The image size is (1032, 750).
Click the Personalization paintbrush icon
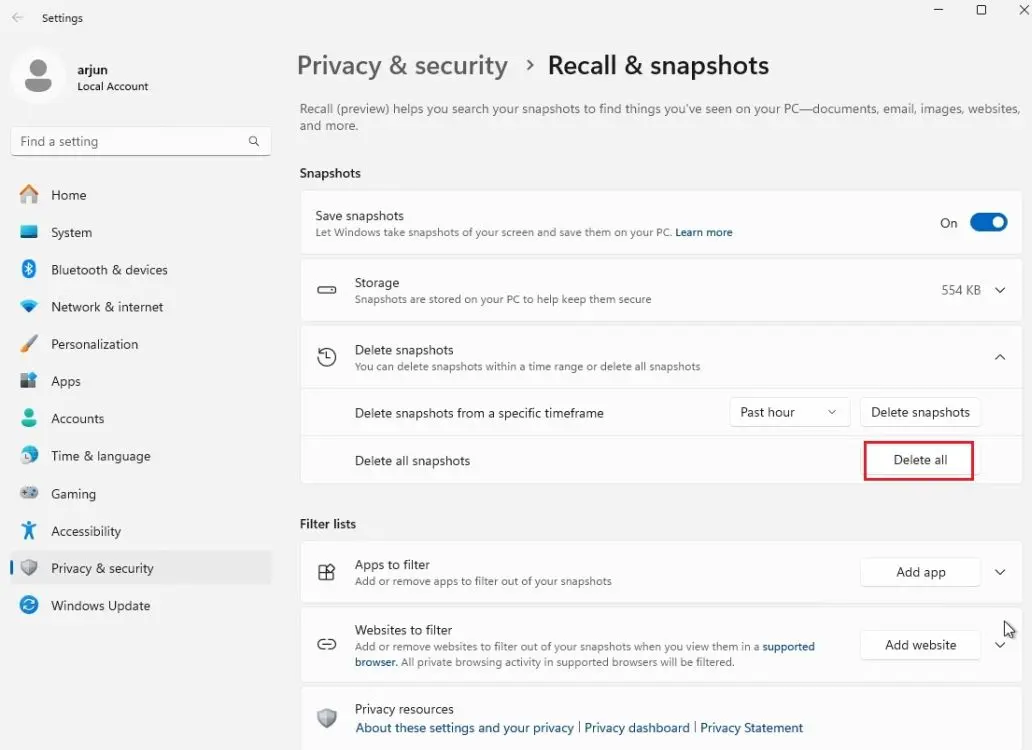point(29,344)
